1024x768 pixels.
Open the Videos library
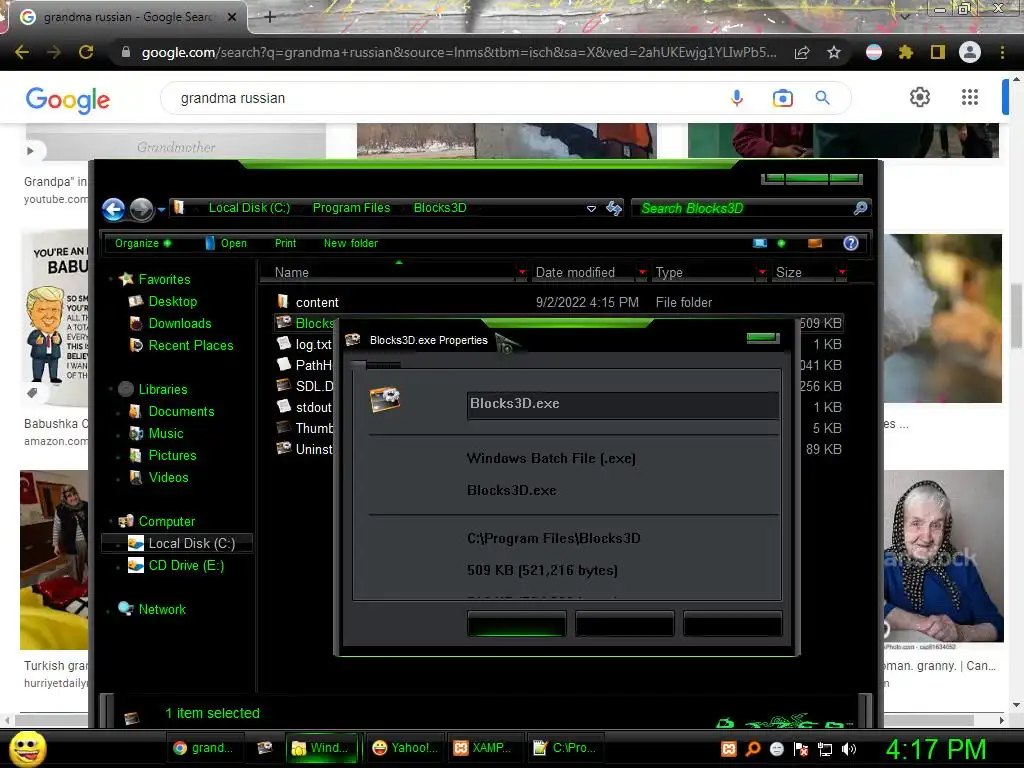(168, 477)
